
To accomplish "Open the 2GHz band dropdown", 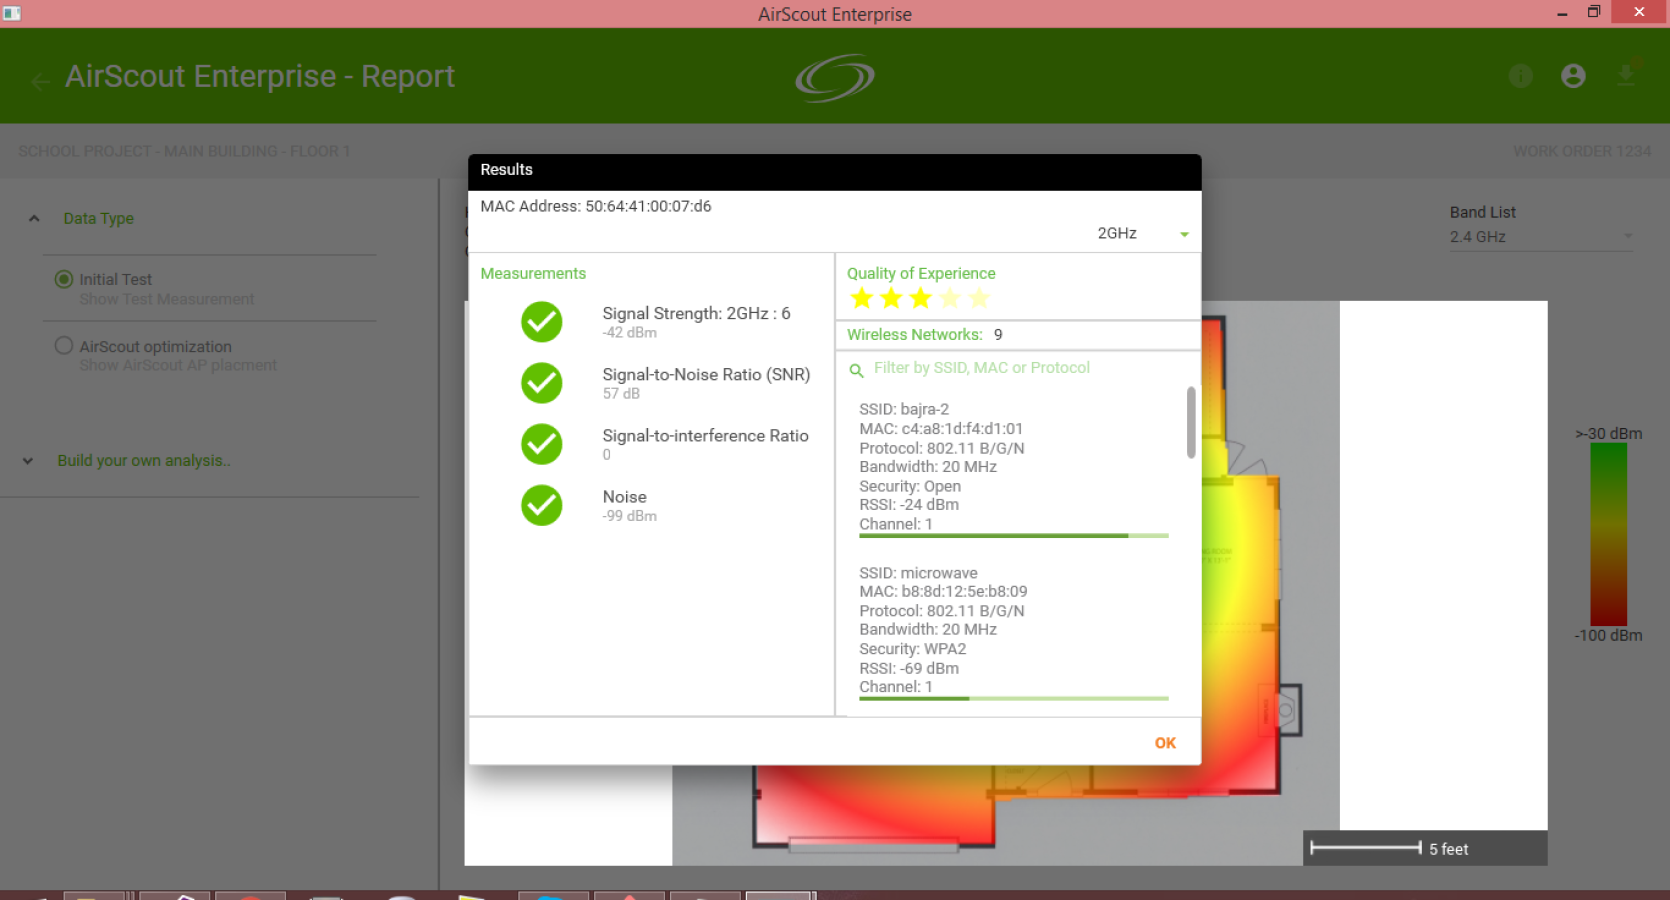I will click(1142, 233).
